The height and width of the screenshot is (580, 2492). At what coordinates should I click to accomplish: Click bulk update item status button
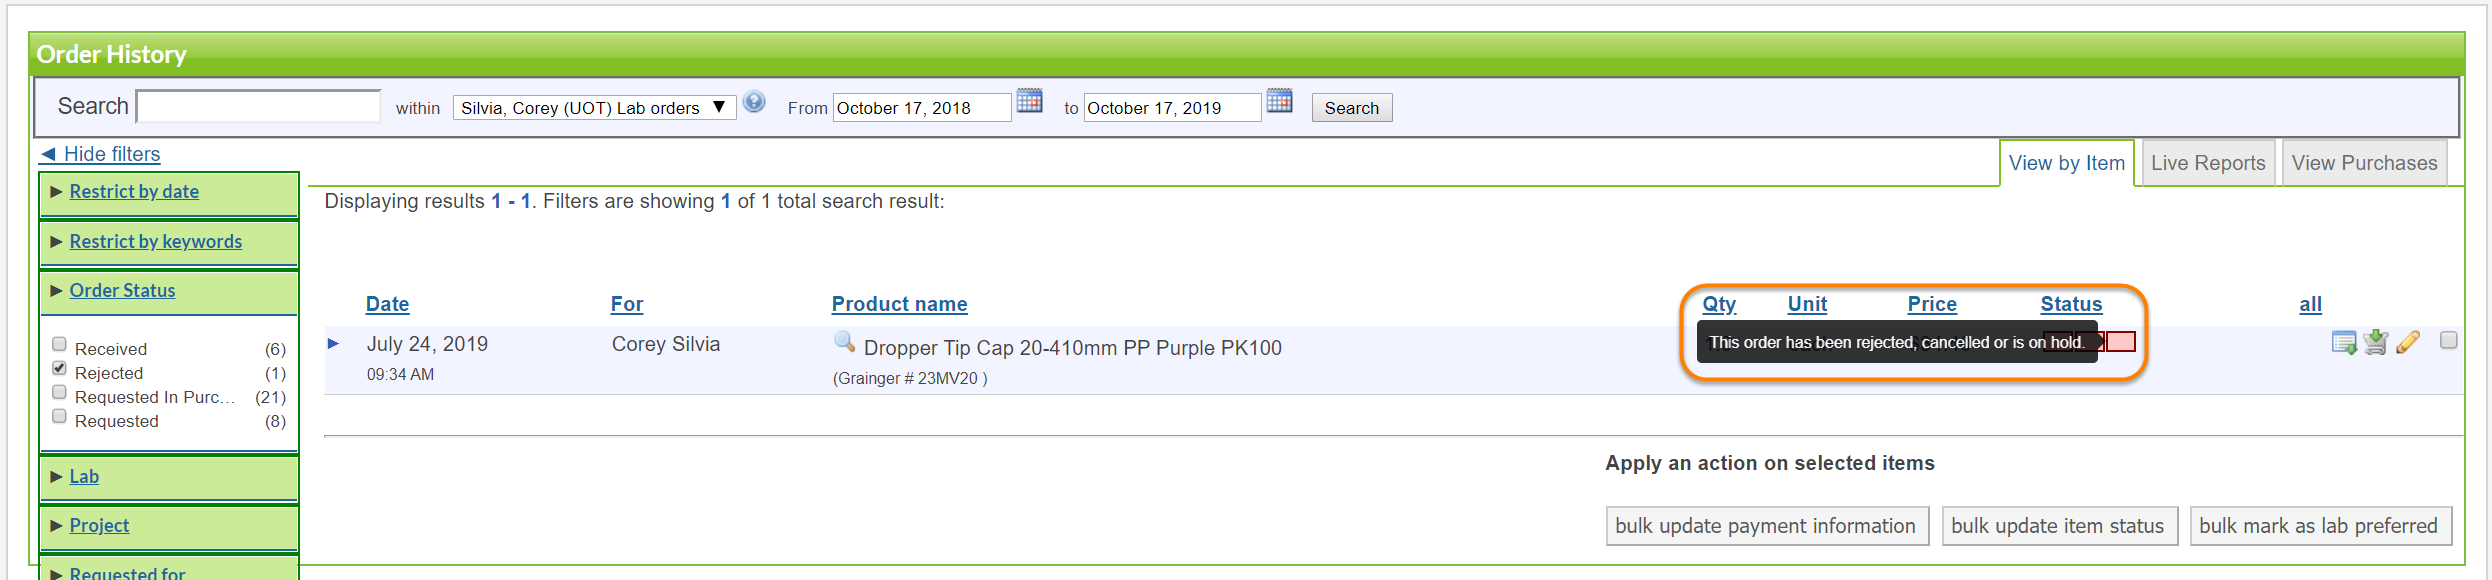pyautogui.click(x=2057, y=526)
